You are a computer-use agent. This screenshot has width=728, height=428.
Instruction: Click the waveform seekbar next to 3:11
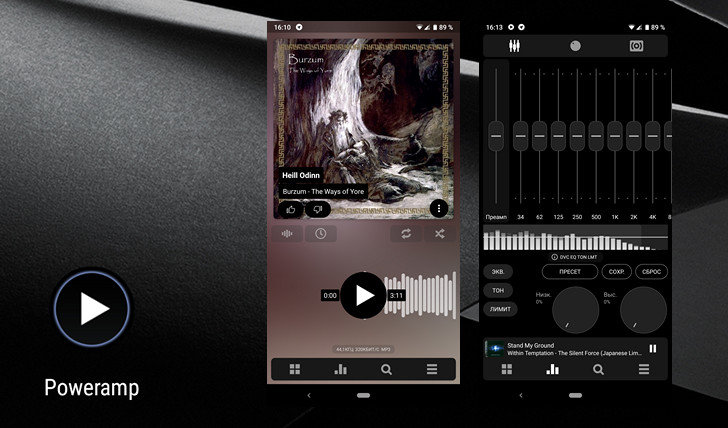tap(421, 295)
